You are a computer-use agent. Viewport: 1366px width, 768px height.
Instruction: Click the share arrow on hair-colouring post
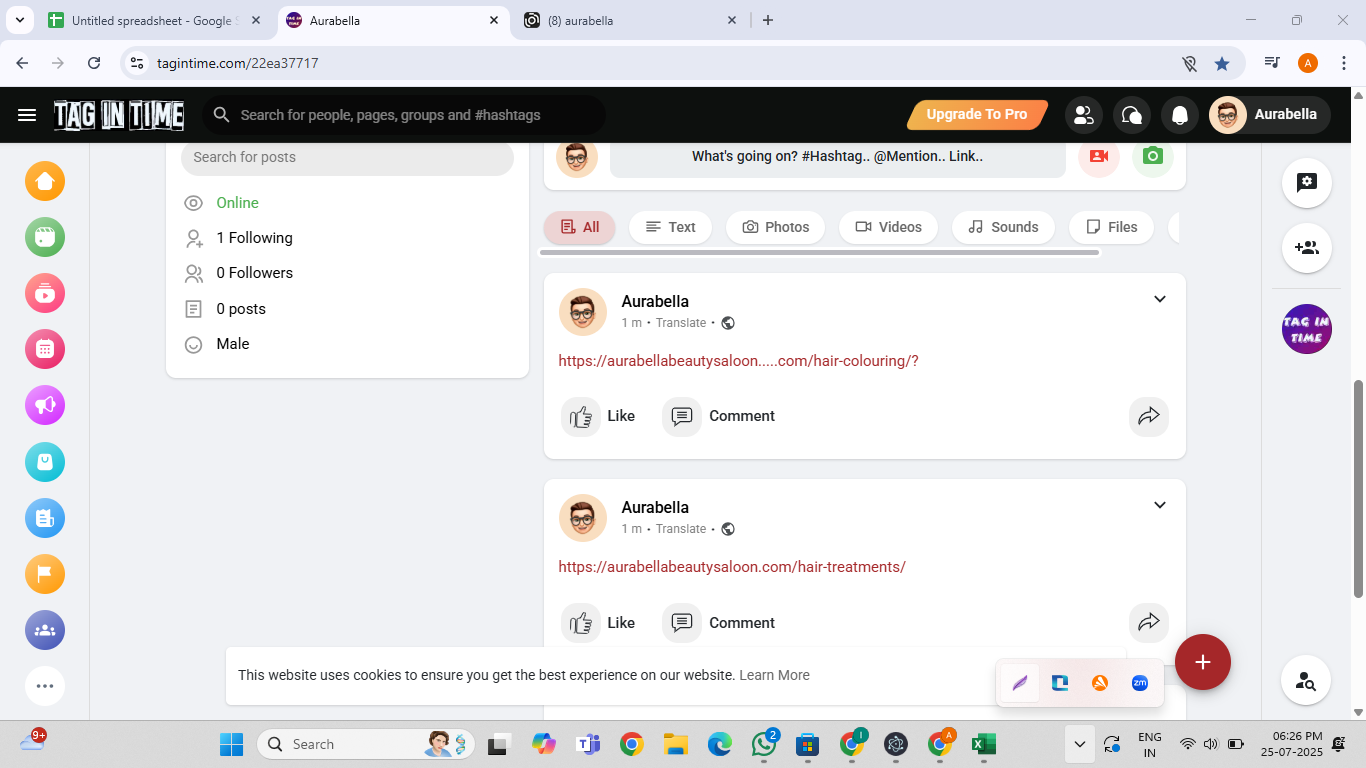1148,416
